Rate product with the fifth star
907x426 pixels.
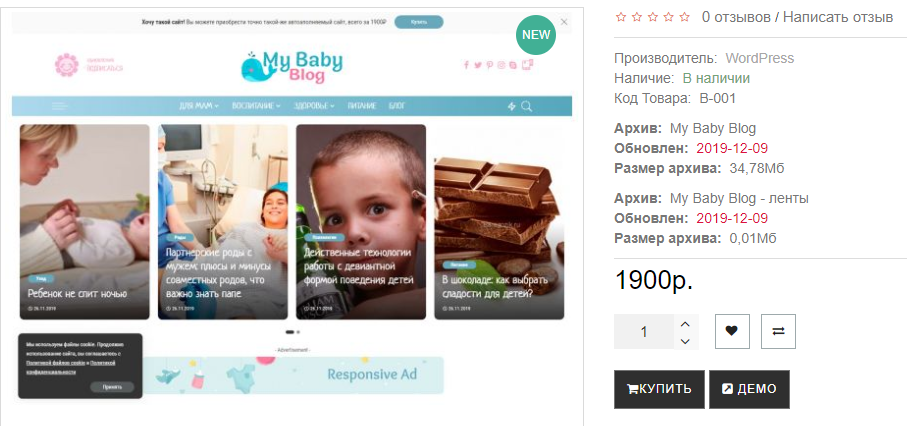(x=685, y=17)
